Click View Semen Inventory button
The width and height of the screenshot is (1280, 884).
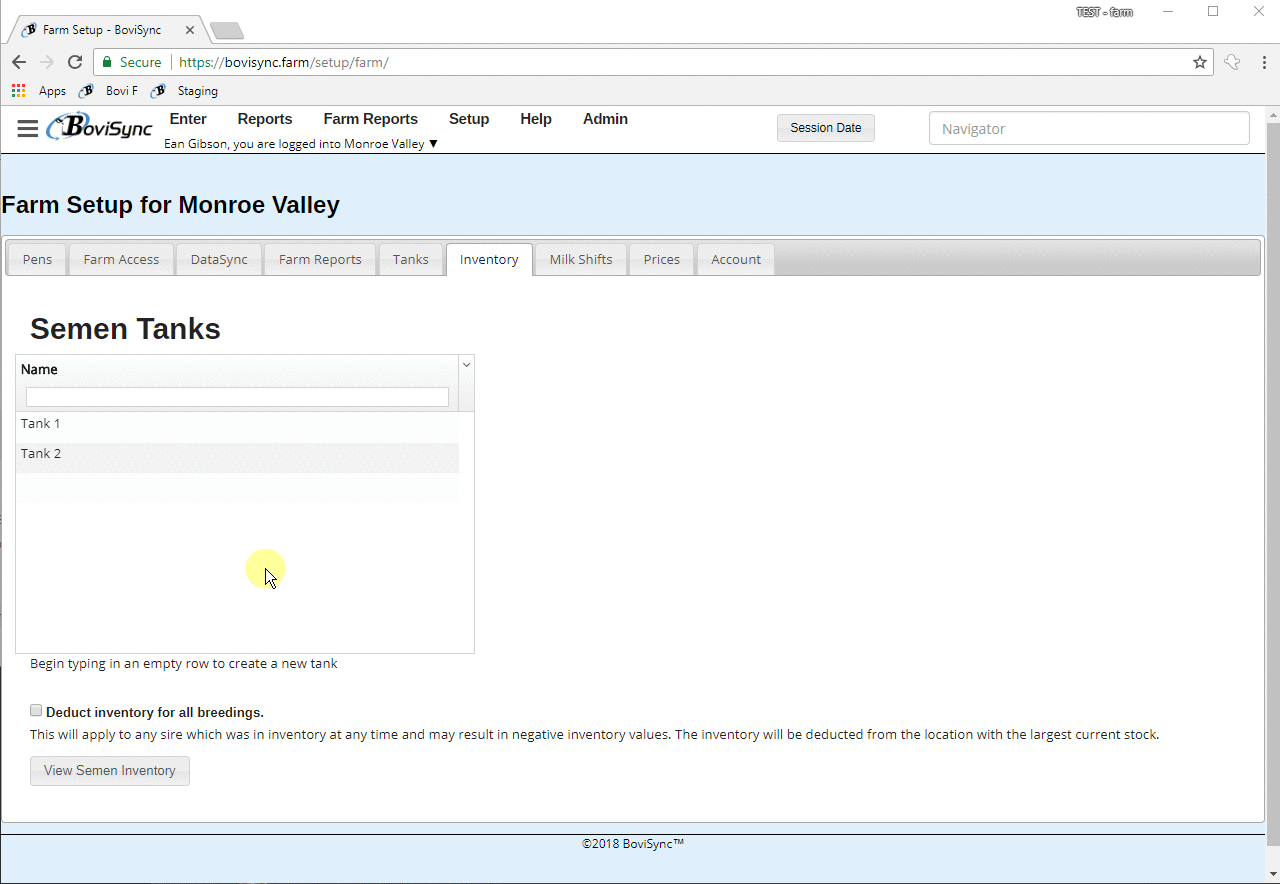tap(110, 771)
